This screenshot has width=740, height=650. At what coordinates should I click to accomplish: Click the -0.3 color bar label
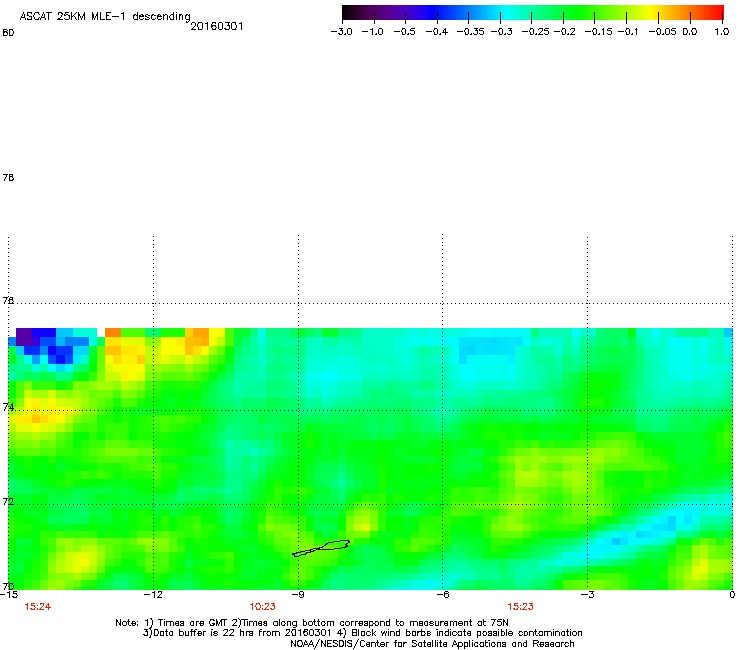point(501,32)
